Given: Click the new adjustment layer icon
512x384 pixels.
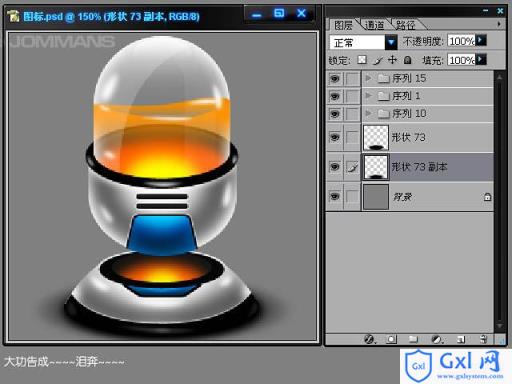Looking at the screenshot, I should tap(437, 339).
